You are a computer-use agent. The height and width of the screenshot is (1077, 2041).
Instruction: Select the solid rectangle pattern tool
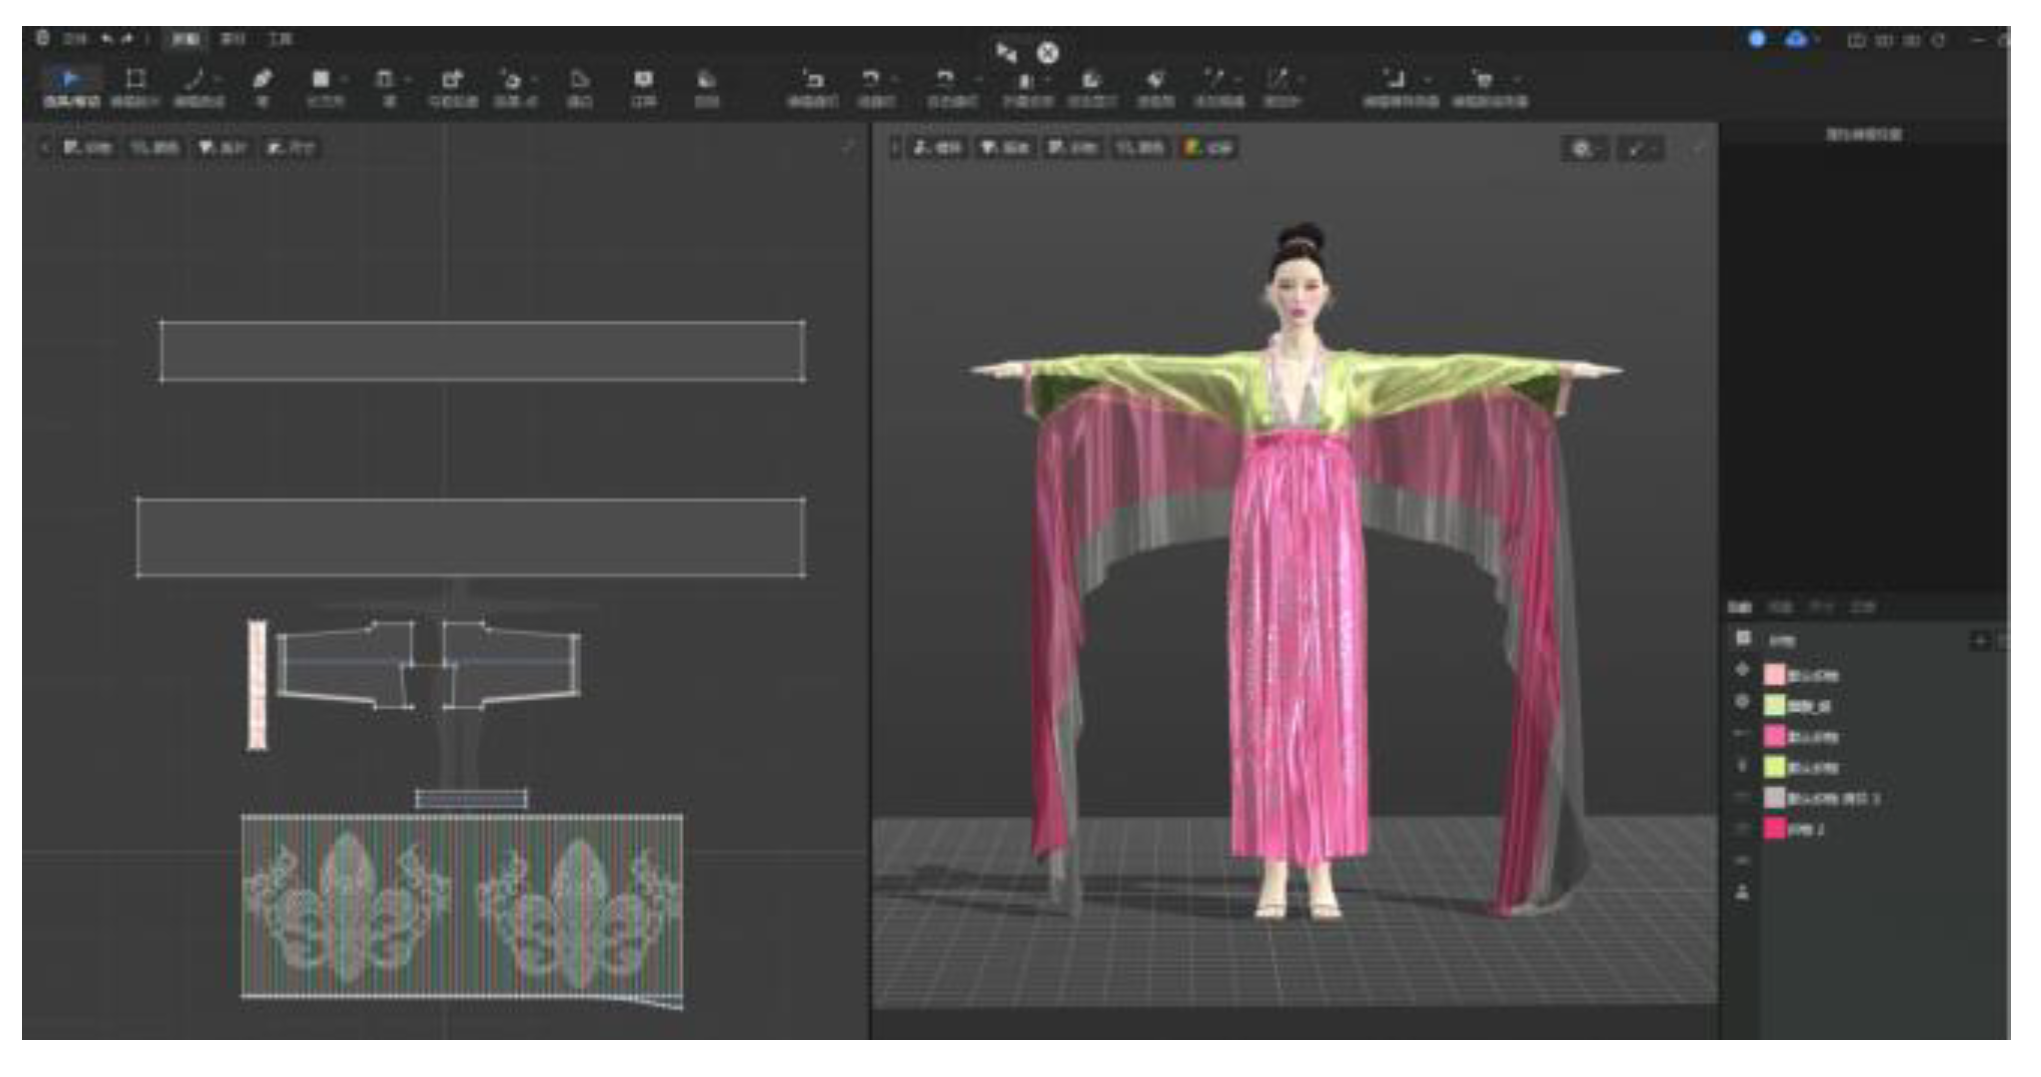[320, 80]
